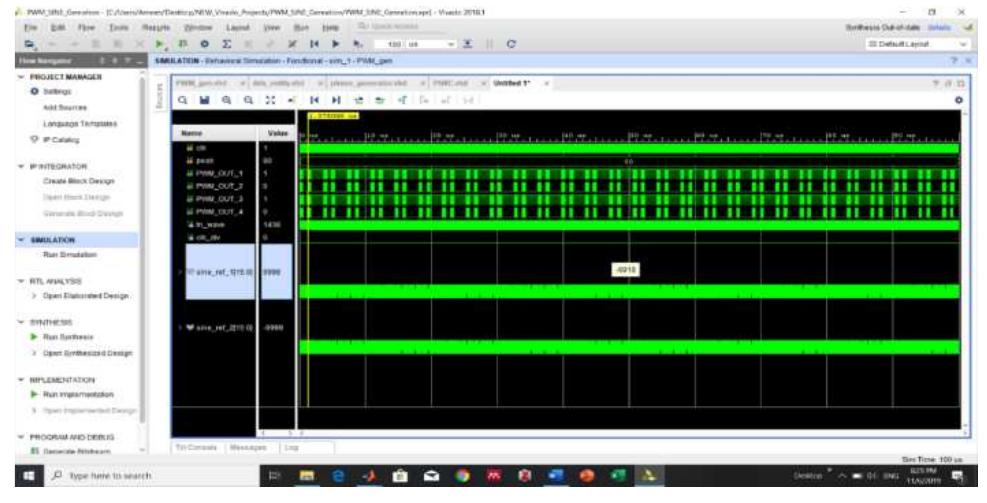Switch to the Messages tab
This screenshot has height=503, width=987.
(x=248, y=445)
